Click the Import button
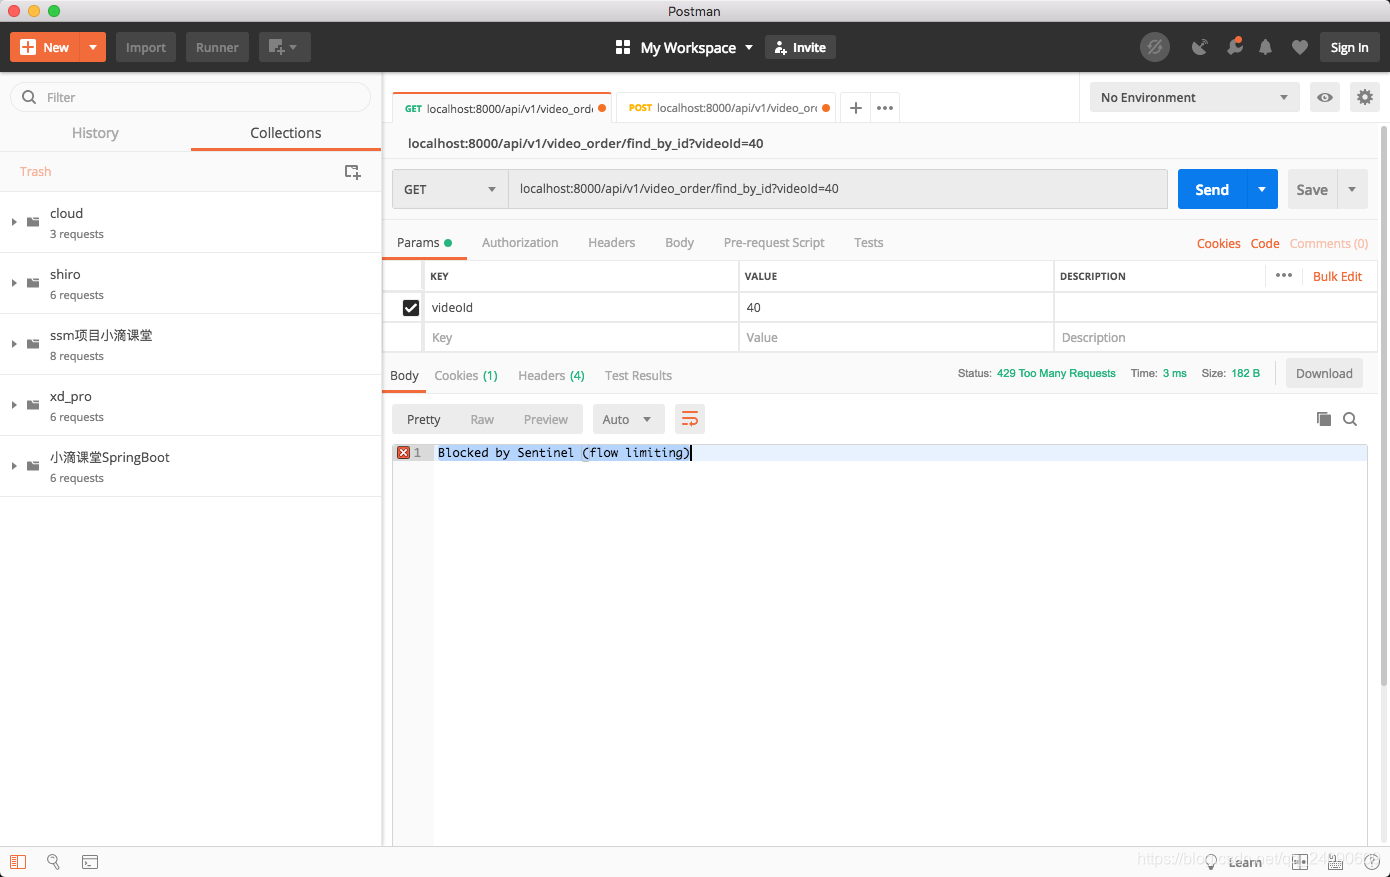 point(146,47)
